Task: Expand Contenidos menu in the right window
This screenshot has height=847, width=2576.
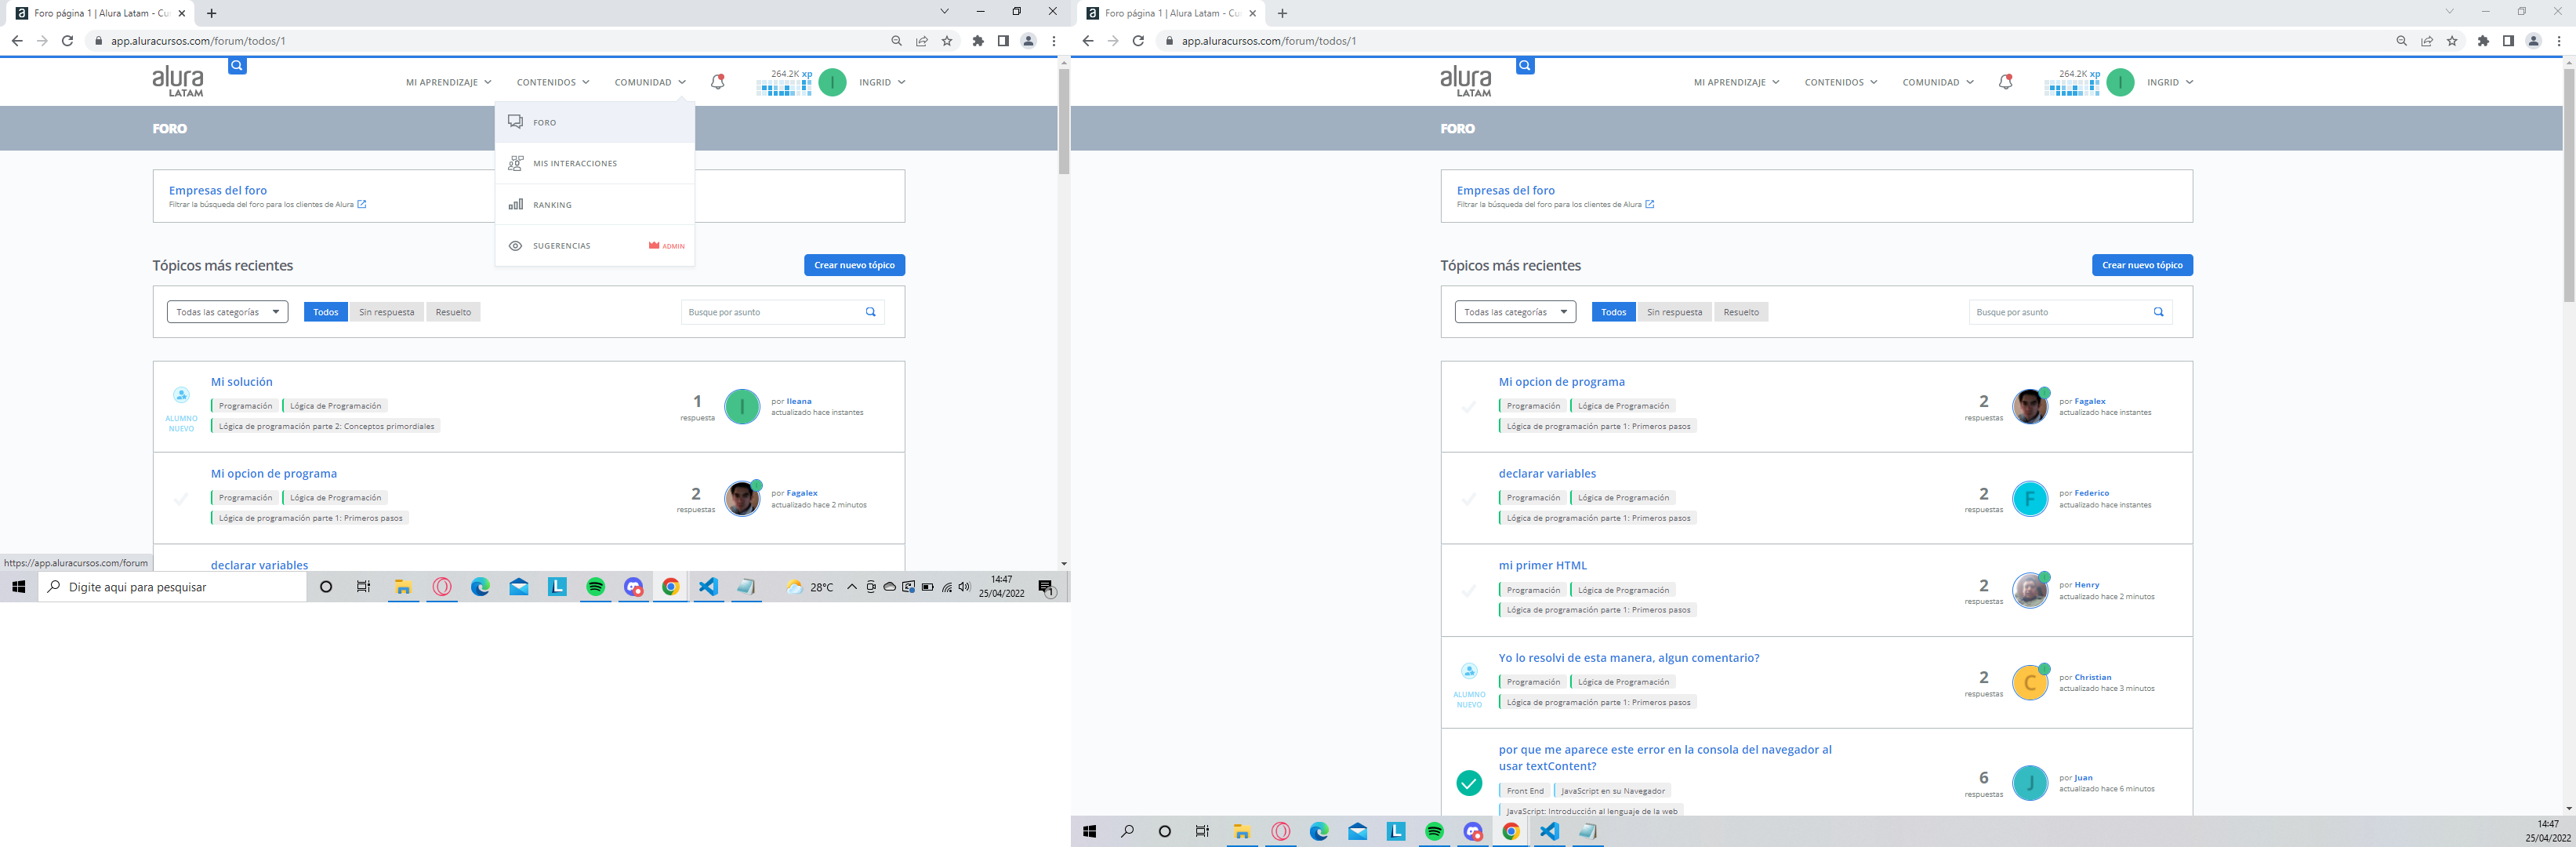Action: [1841, 82]
